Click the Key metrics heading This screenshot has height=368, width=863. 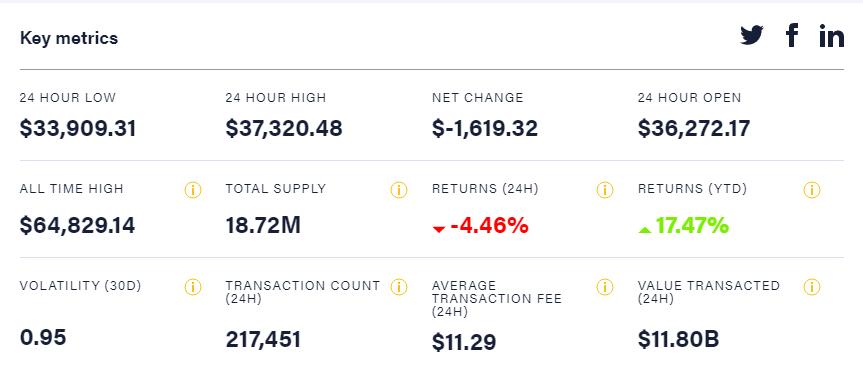pyautogui.click(x=69, y=39)
